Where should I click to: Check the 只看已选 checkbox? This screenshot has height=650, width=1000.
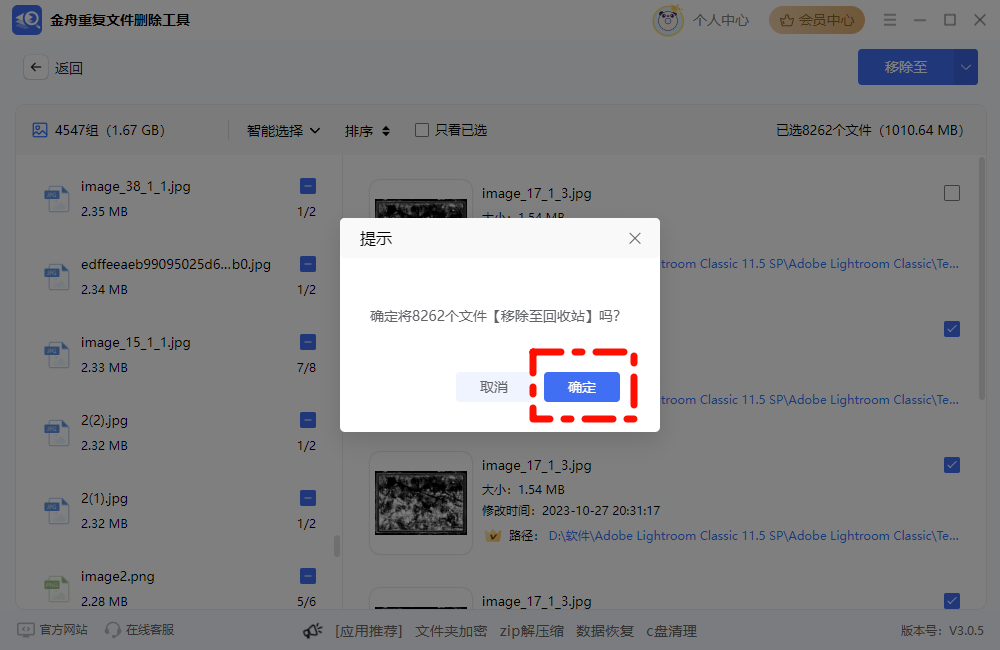(422, 130)
